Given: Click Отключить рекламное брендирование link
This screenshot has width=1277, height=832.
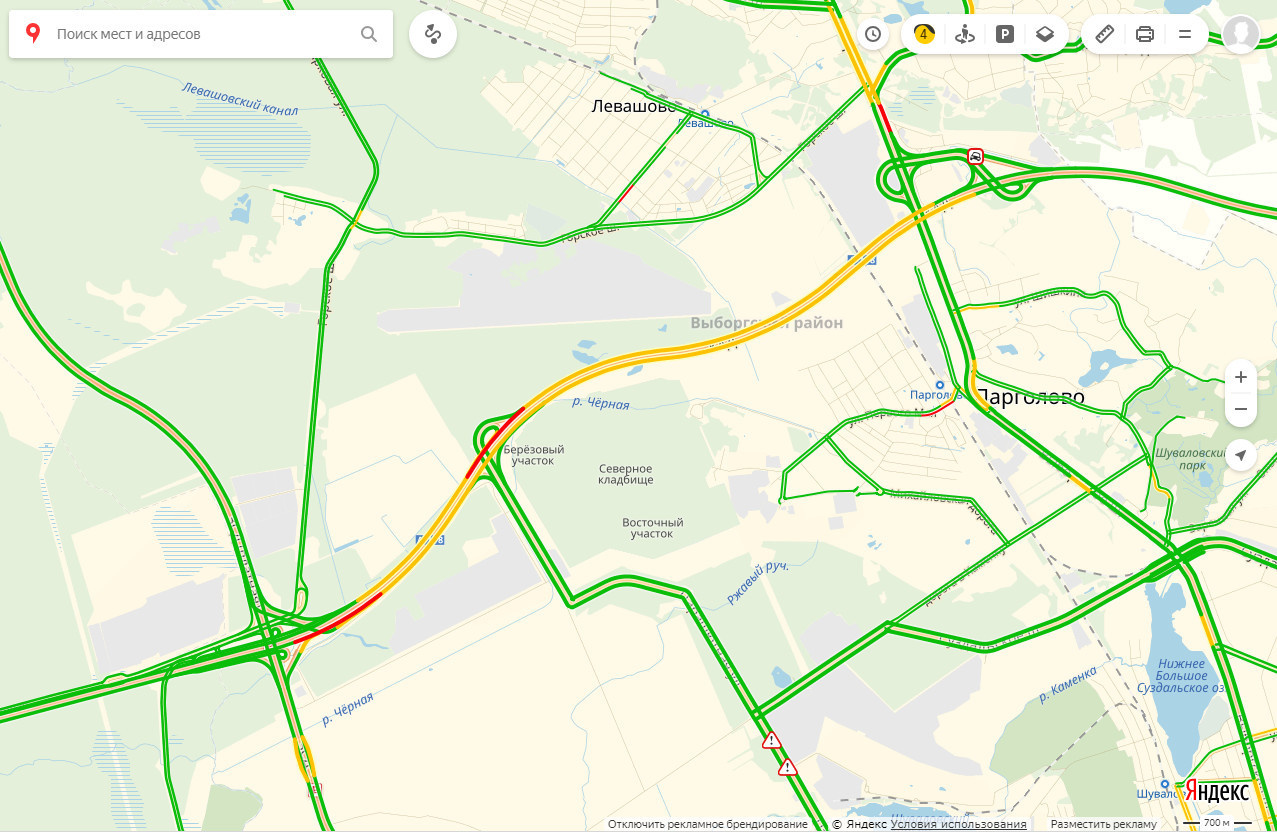Looking at the screenshot, I should click(707, 824).
